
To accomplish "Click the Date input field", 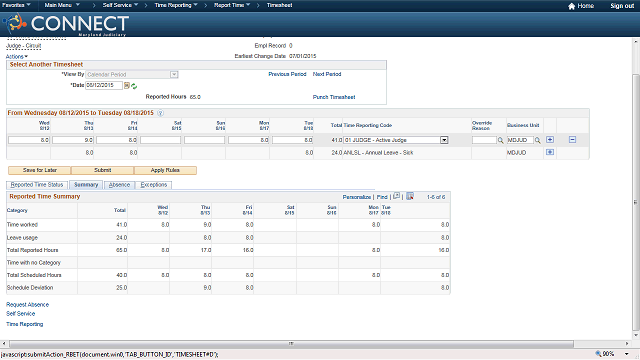I will tap(104, 85).
